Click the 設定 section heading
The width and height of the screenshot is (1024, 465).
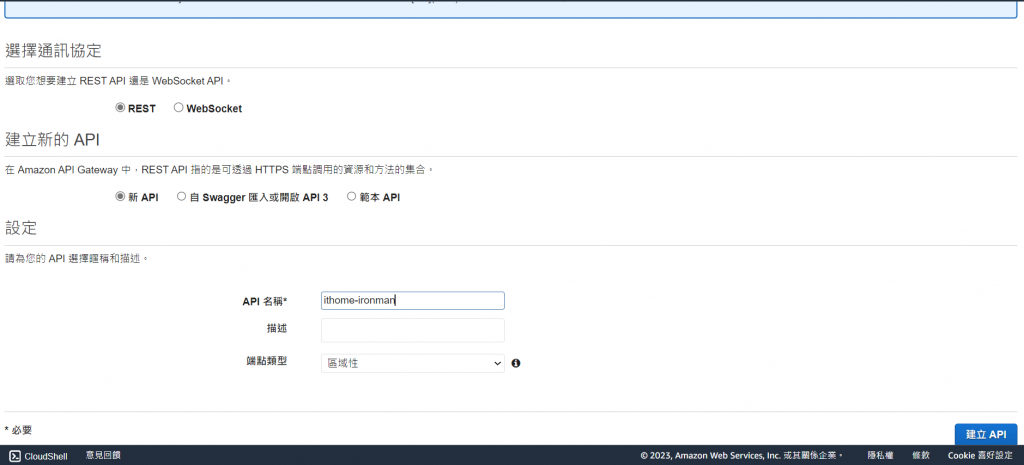(x=21, y=229)
